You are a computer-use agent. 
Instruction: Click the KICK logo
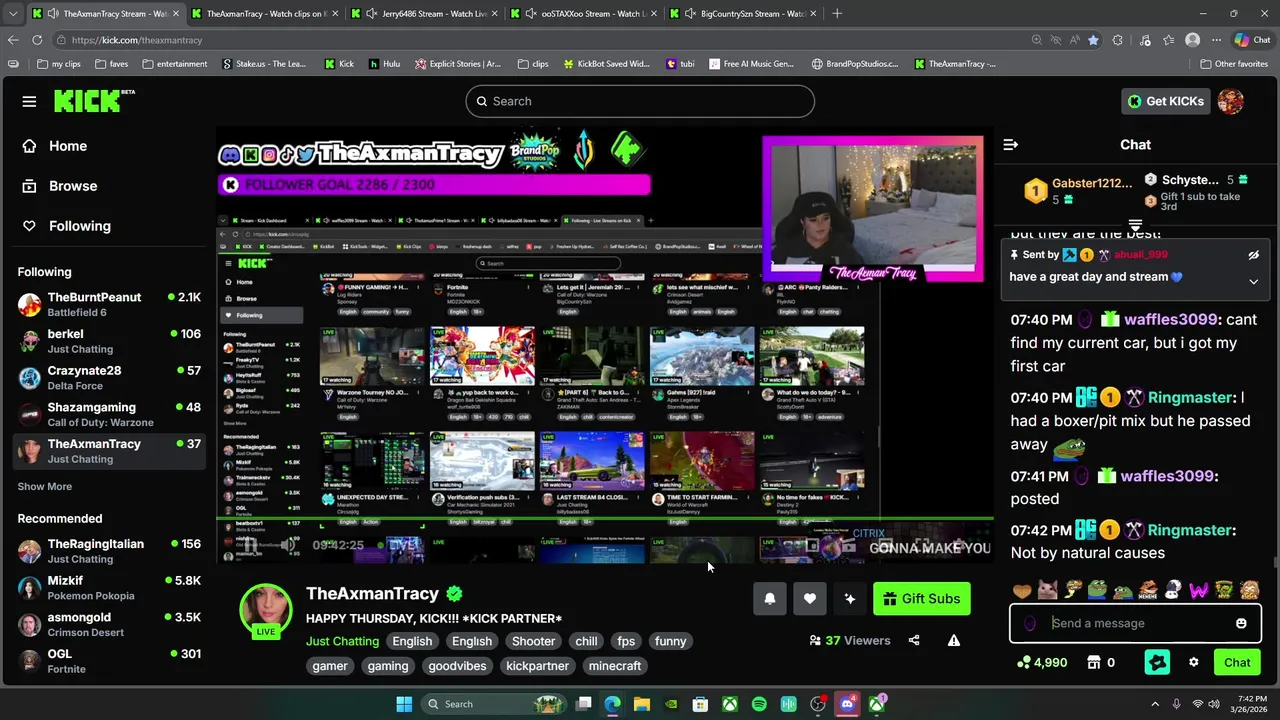pos(94,100)
